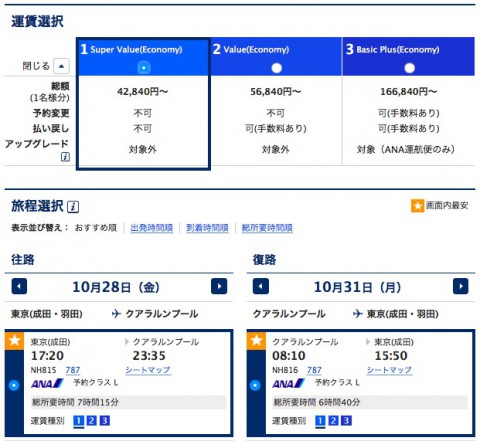Go to next day after 10月28日
Screen dimensions: 480x441
coord(219,287)
